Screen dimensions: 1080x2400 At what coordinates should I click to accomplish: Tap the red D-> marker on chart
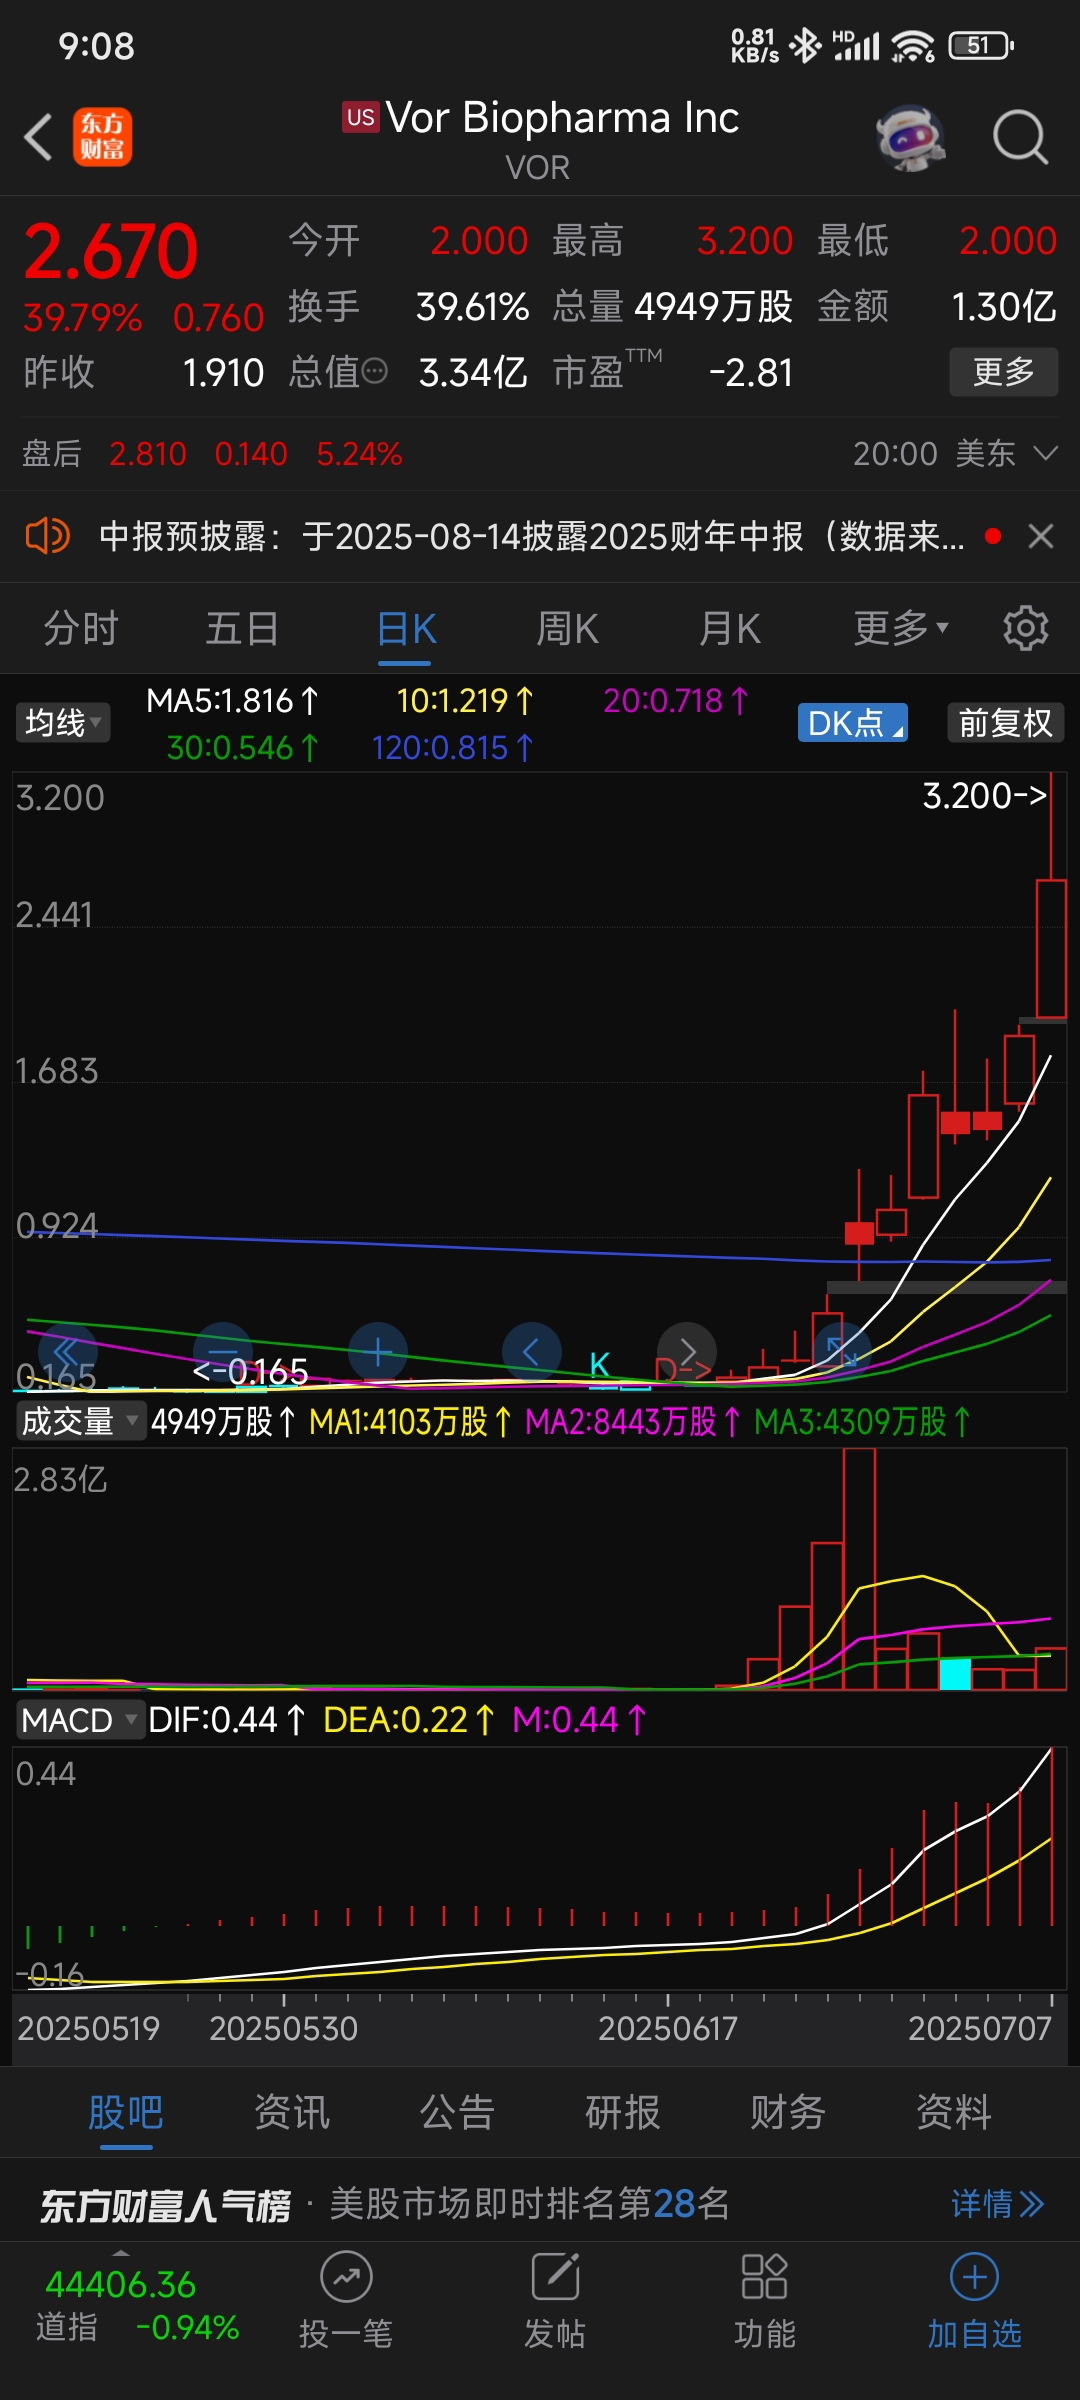coord(683,1368)
